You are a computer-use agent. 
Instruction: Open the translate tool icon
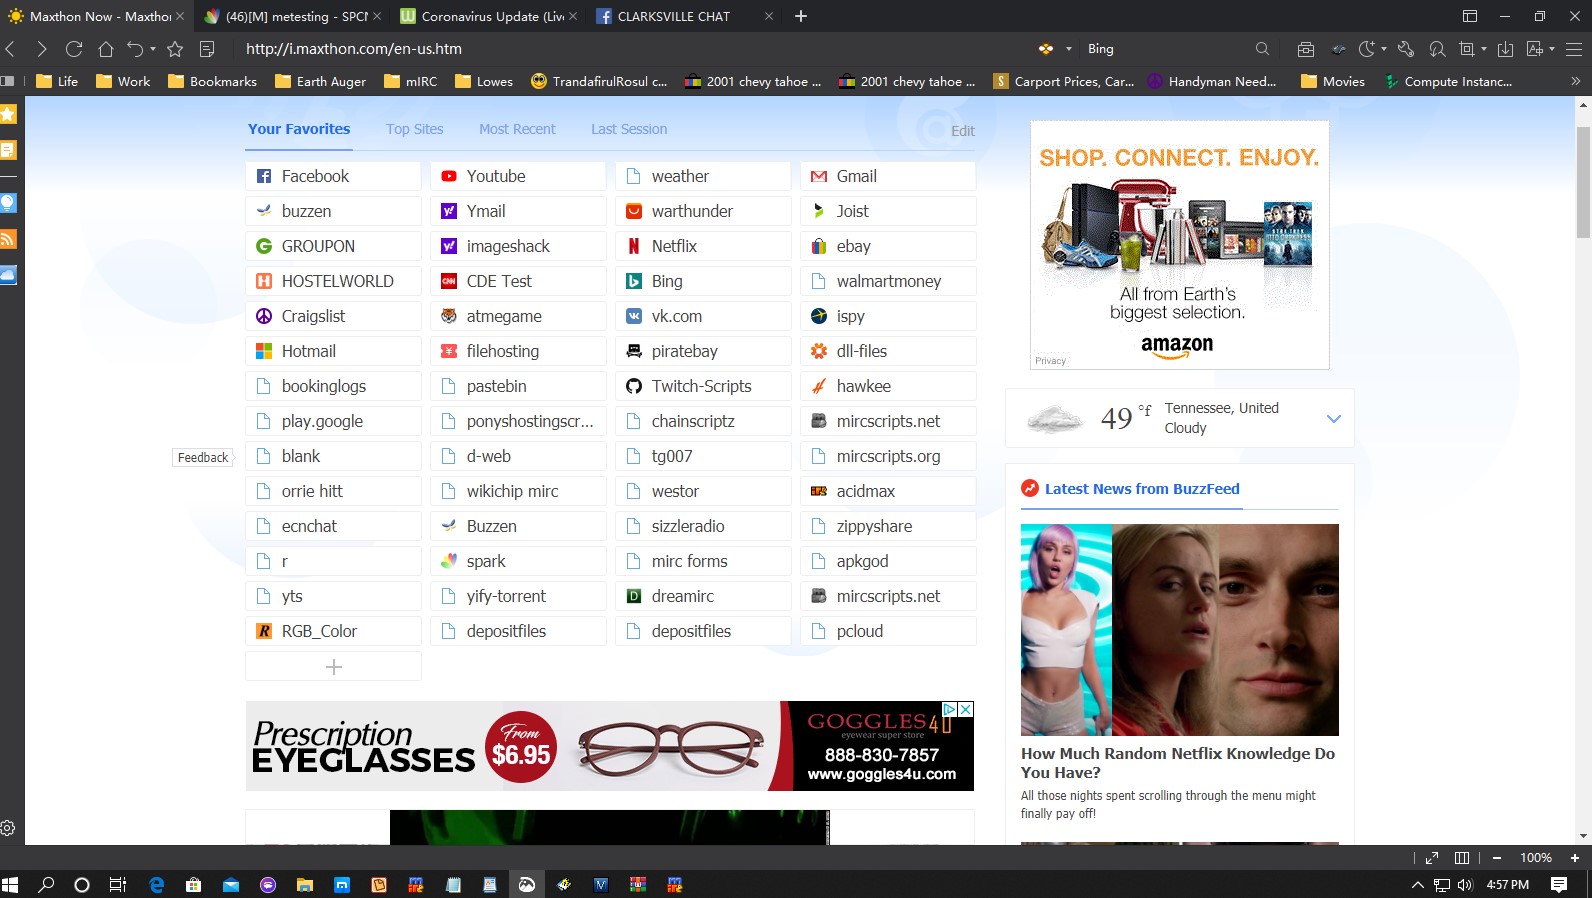point(1535,49)
